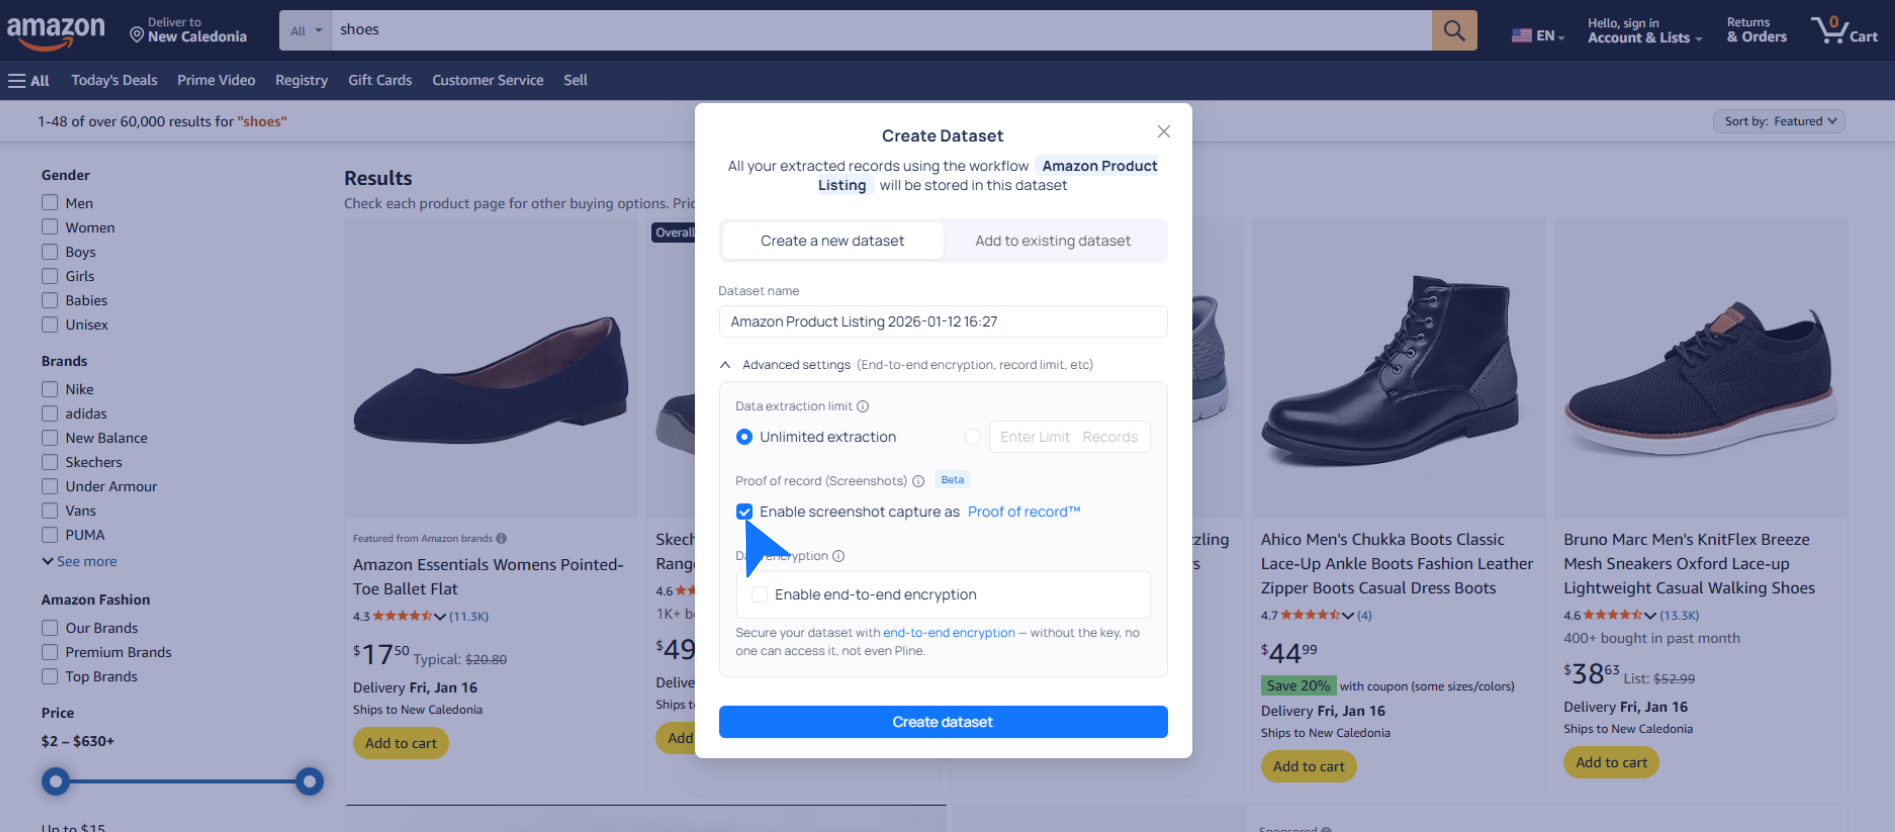1895x832 pixels.
Task: Select the Create a new dataset tab
Action: [832, 241]
